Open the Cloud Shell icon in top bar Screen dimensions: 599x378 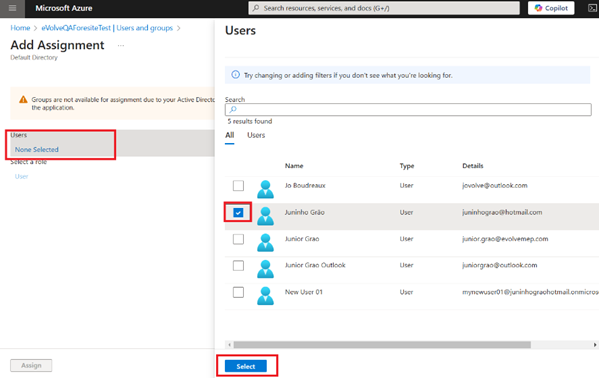(592, 8)
